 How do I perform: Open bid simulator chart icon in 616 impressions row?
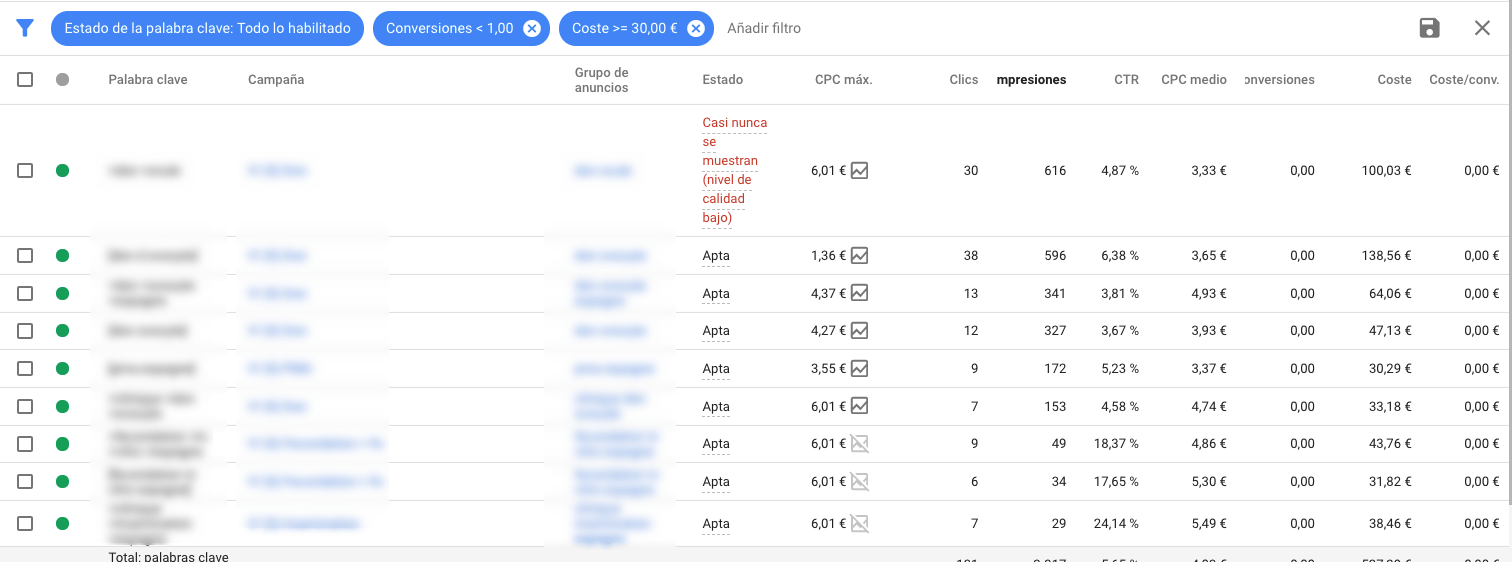click(x=859, y=171)
